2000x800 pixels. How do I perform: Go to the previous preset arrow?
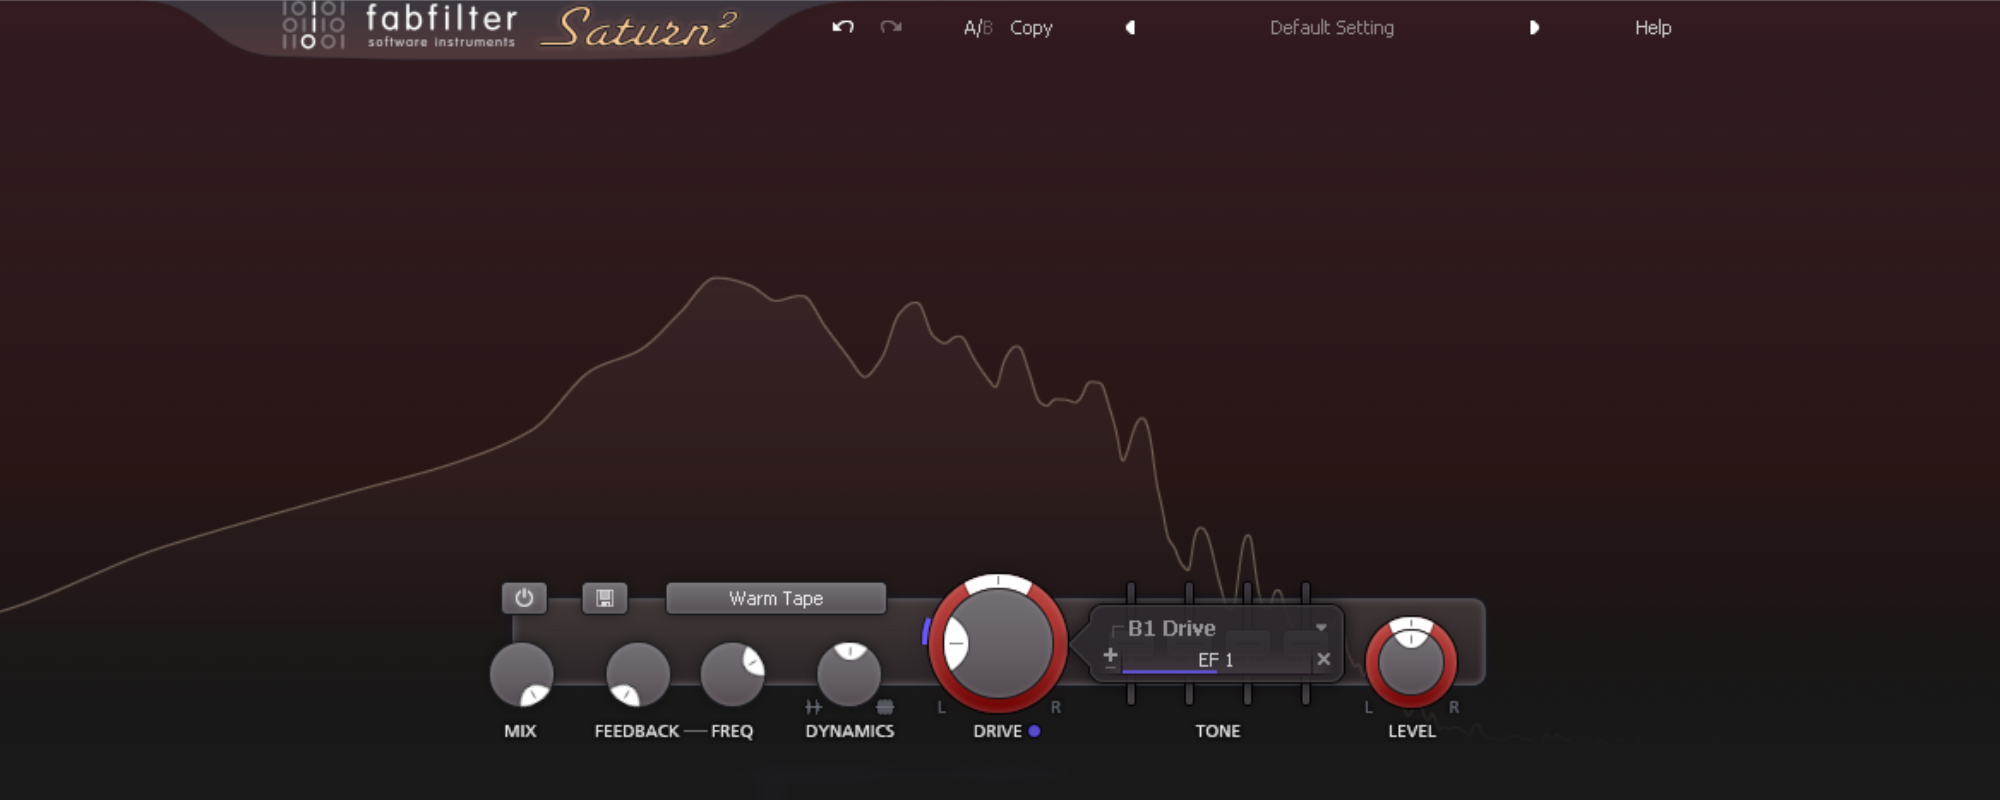click(1130, 28)
